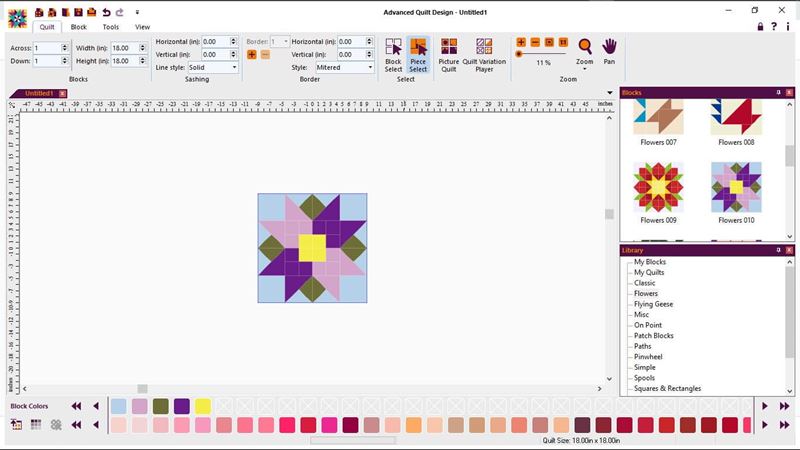800x450 pixels.
Task: Click the help question mark icon
Action: pos(774,26)
